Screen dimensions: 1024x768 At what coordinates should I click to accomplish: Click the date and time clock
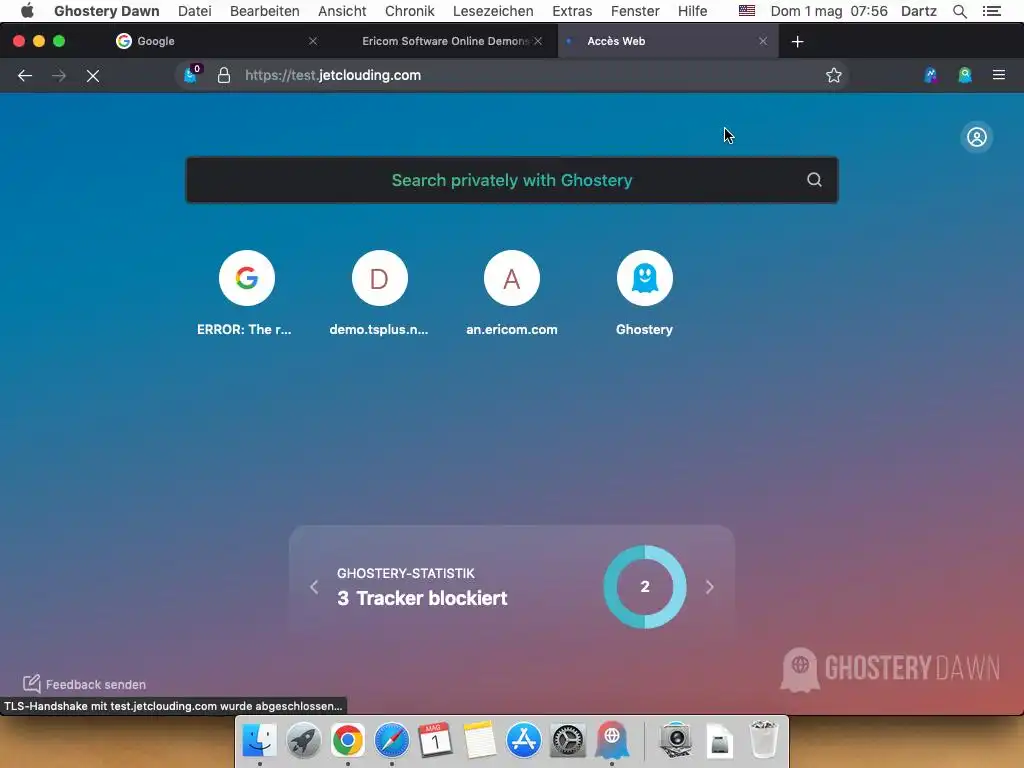[829, 11]
